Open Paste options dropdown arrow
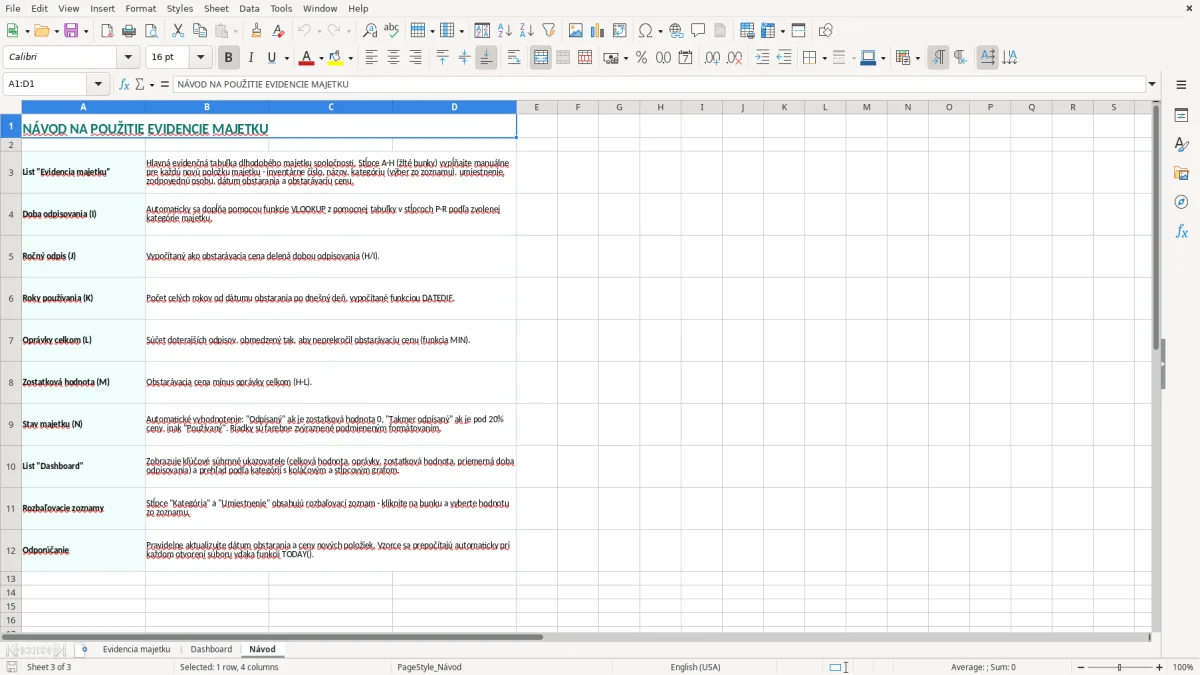Image resolution: width=1200 pixels, height=675 pixels. (235, 31)
